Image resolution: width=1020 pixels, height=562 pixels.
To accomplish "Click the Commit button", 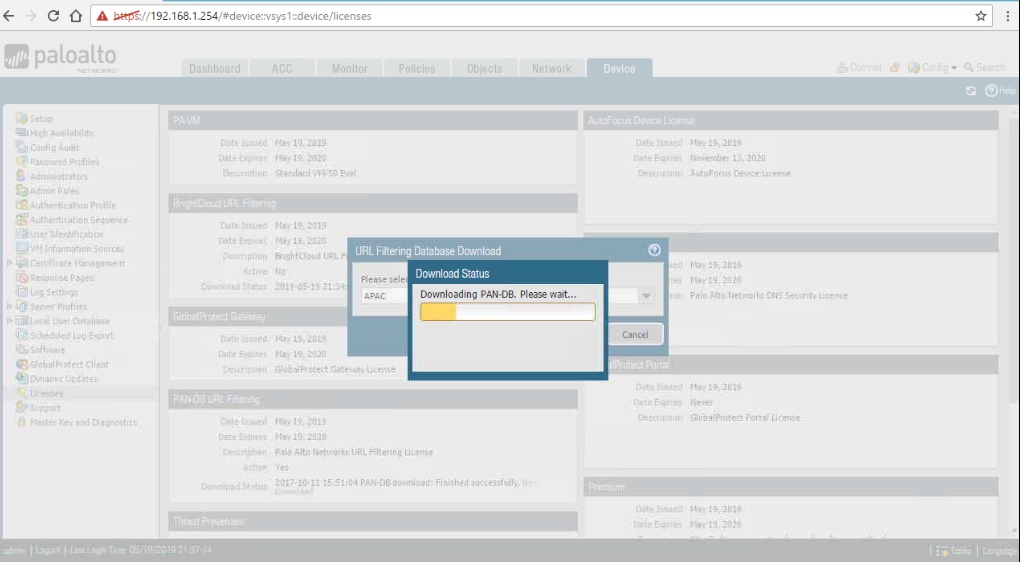I will tap(859, 67).
